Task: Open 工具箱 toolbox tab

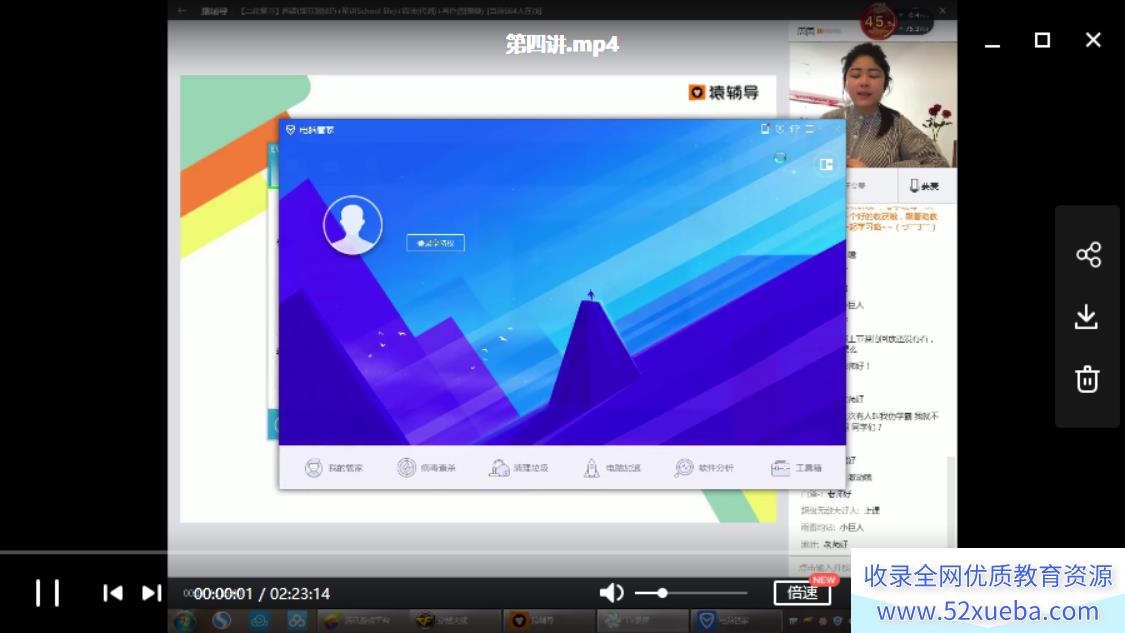Action: click(x=796, y=468)
